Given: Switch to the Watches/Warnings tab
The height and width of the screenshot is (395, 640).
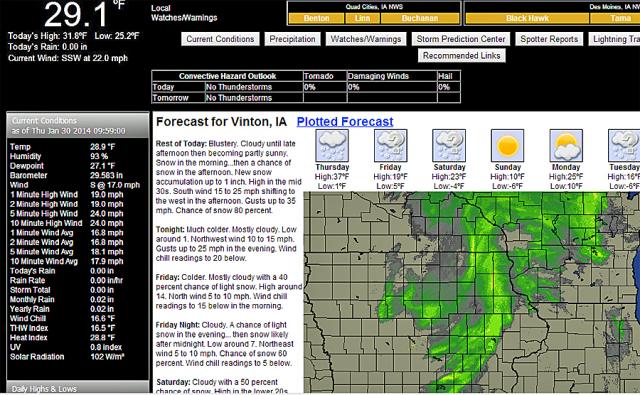Looking at the screenshot, I should pyautogui.click(x=366, y=39).
